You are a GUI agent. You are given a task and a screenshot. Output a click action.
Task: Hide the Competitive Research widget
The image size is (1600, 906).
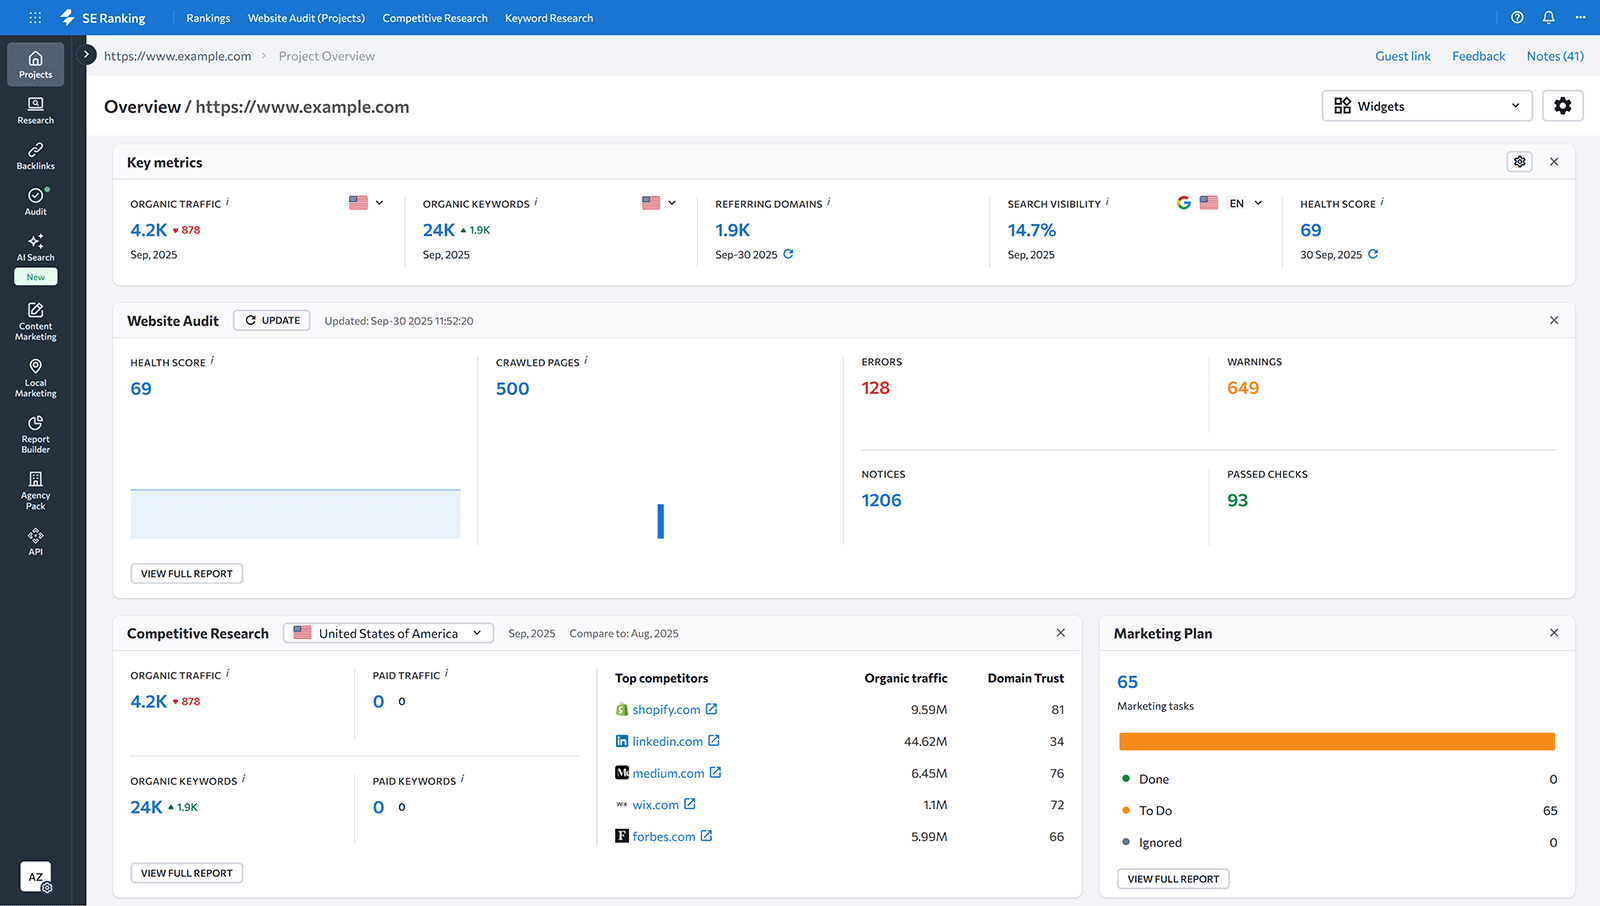coord(1060,632)
